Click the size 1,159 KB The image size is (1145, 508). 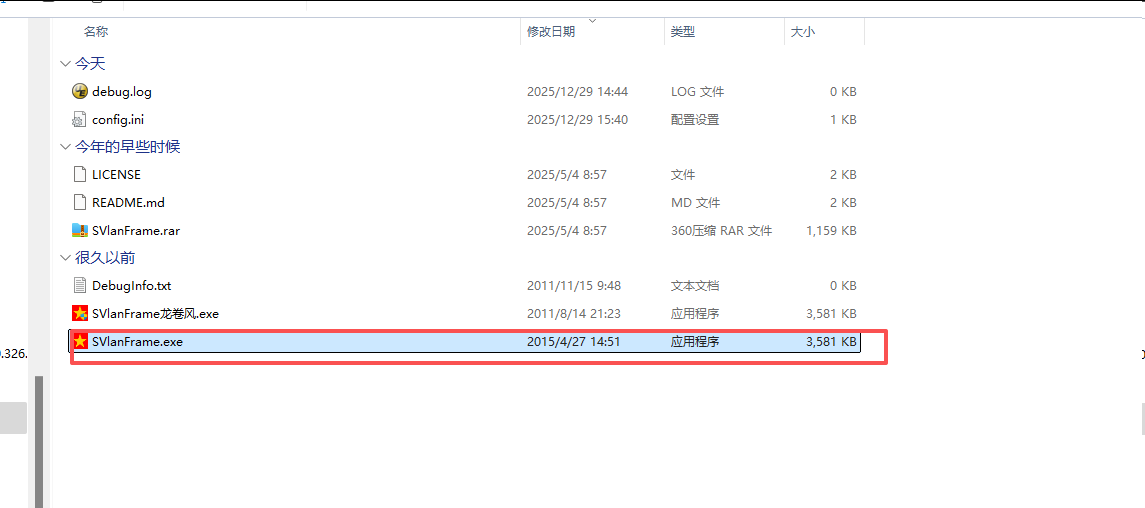coord(831,231)
